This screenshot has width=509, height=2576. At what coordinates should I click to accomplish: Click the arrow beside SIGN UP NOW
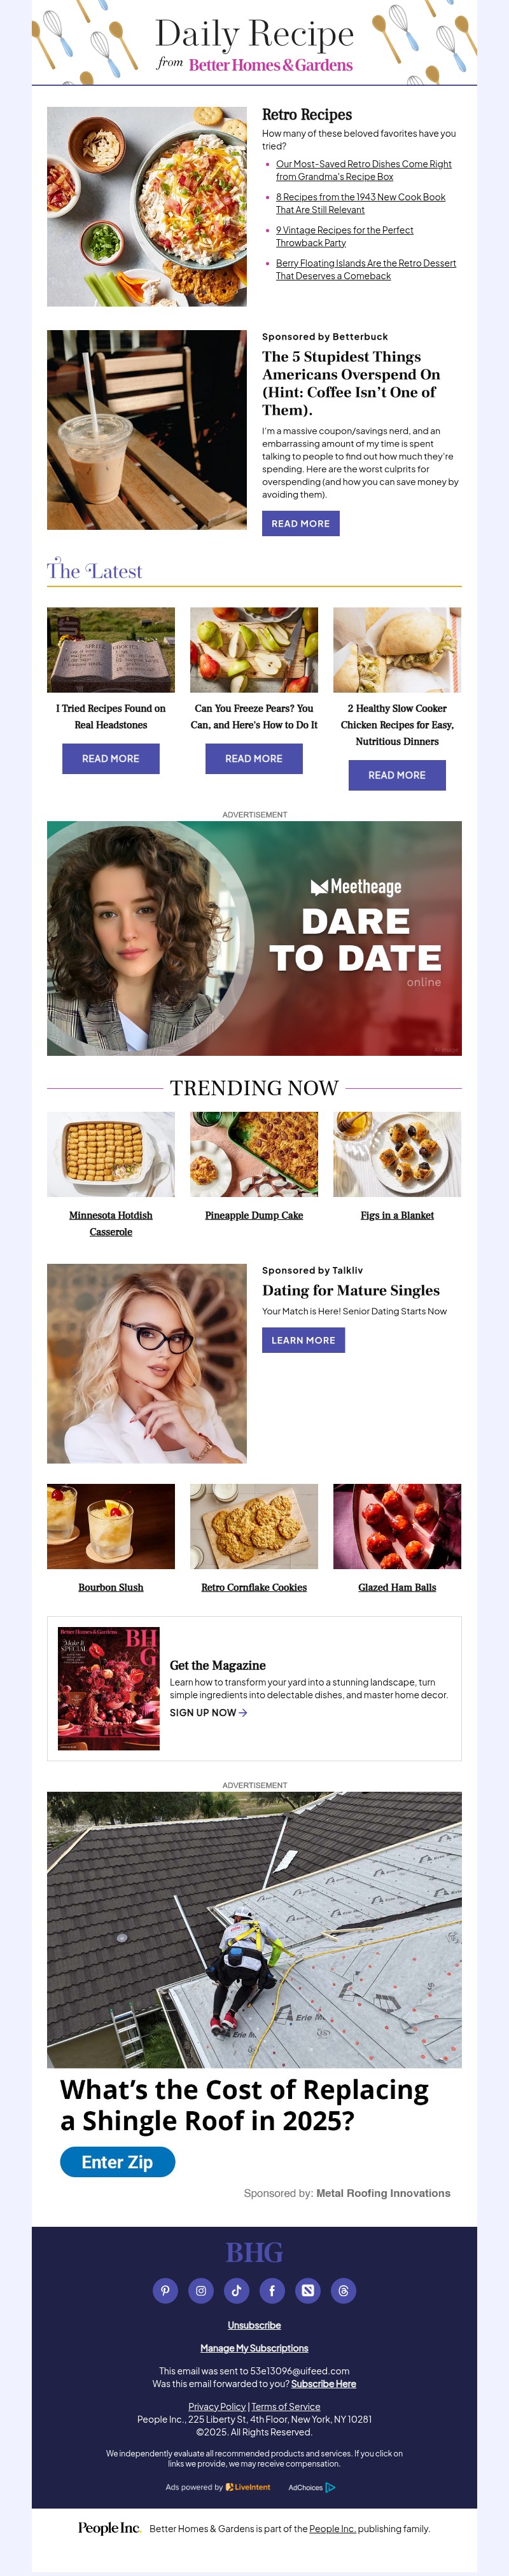coord(243,1712)
